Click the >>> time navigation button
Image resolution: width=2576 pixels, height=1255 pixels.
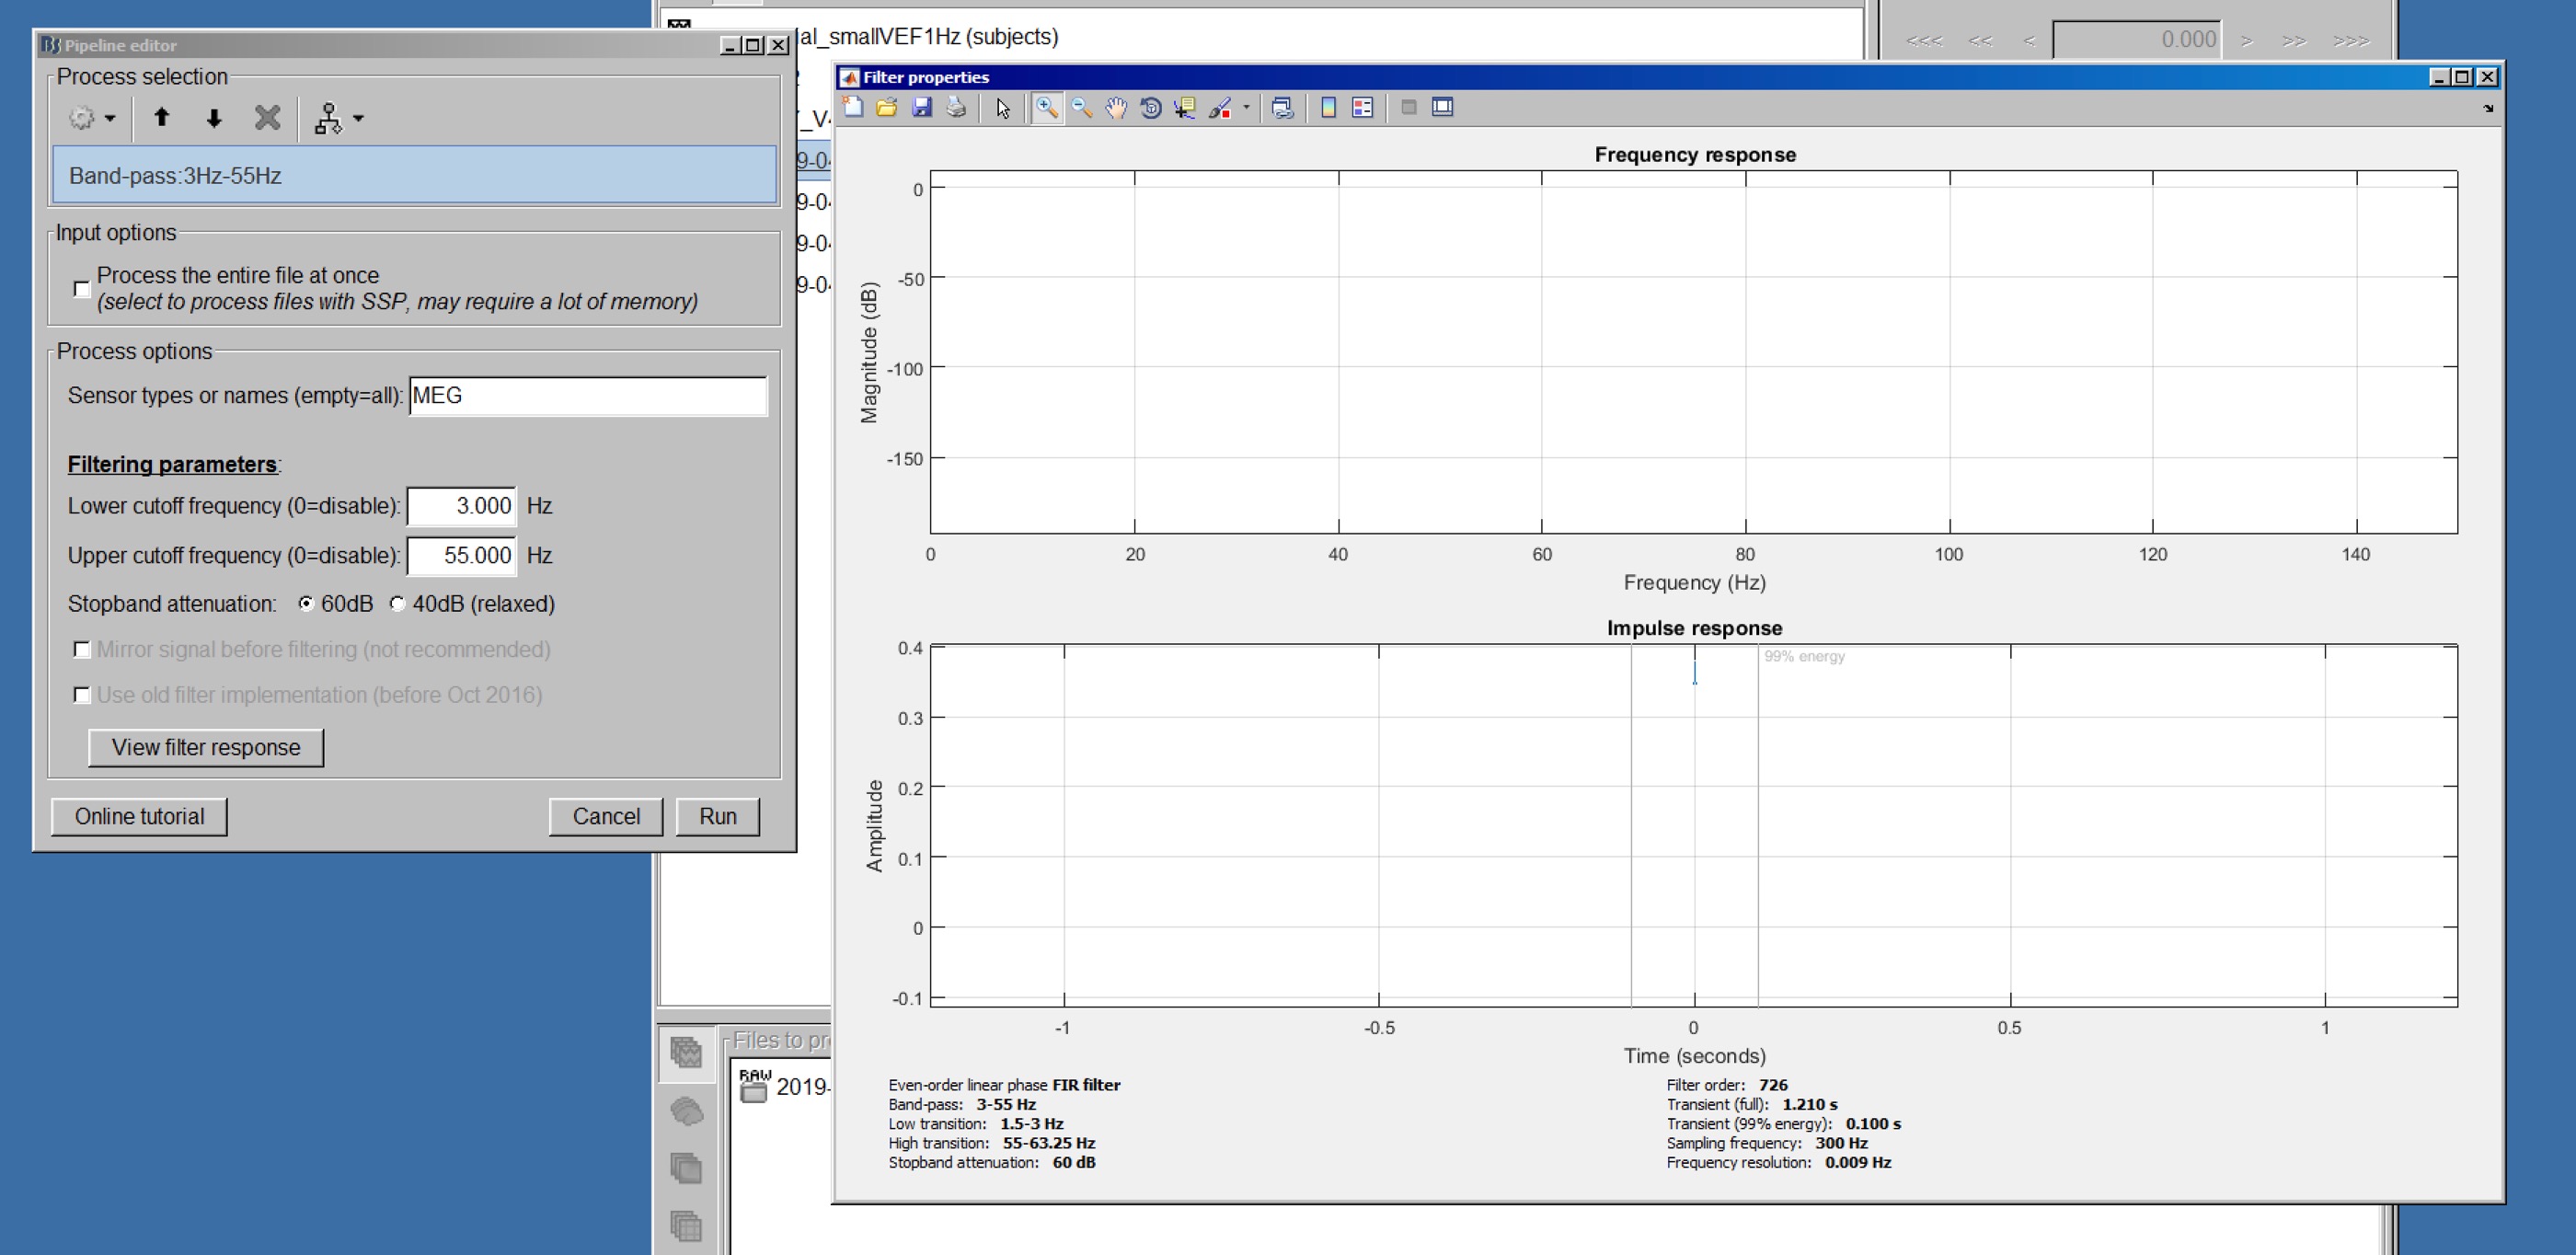pyautogui.click(x=2351, y=41)
